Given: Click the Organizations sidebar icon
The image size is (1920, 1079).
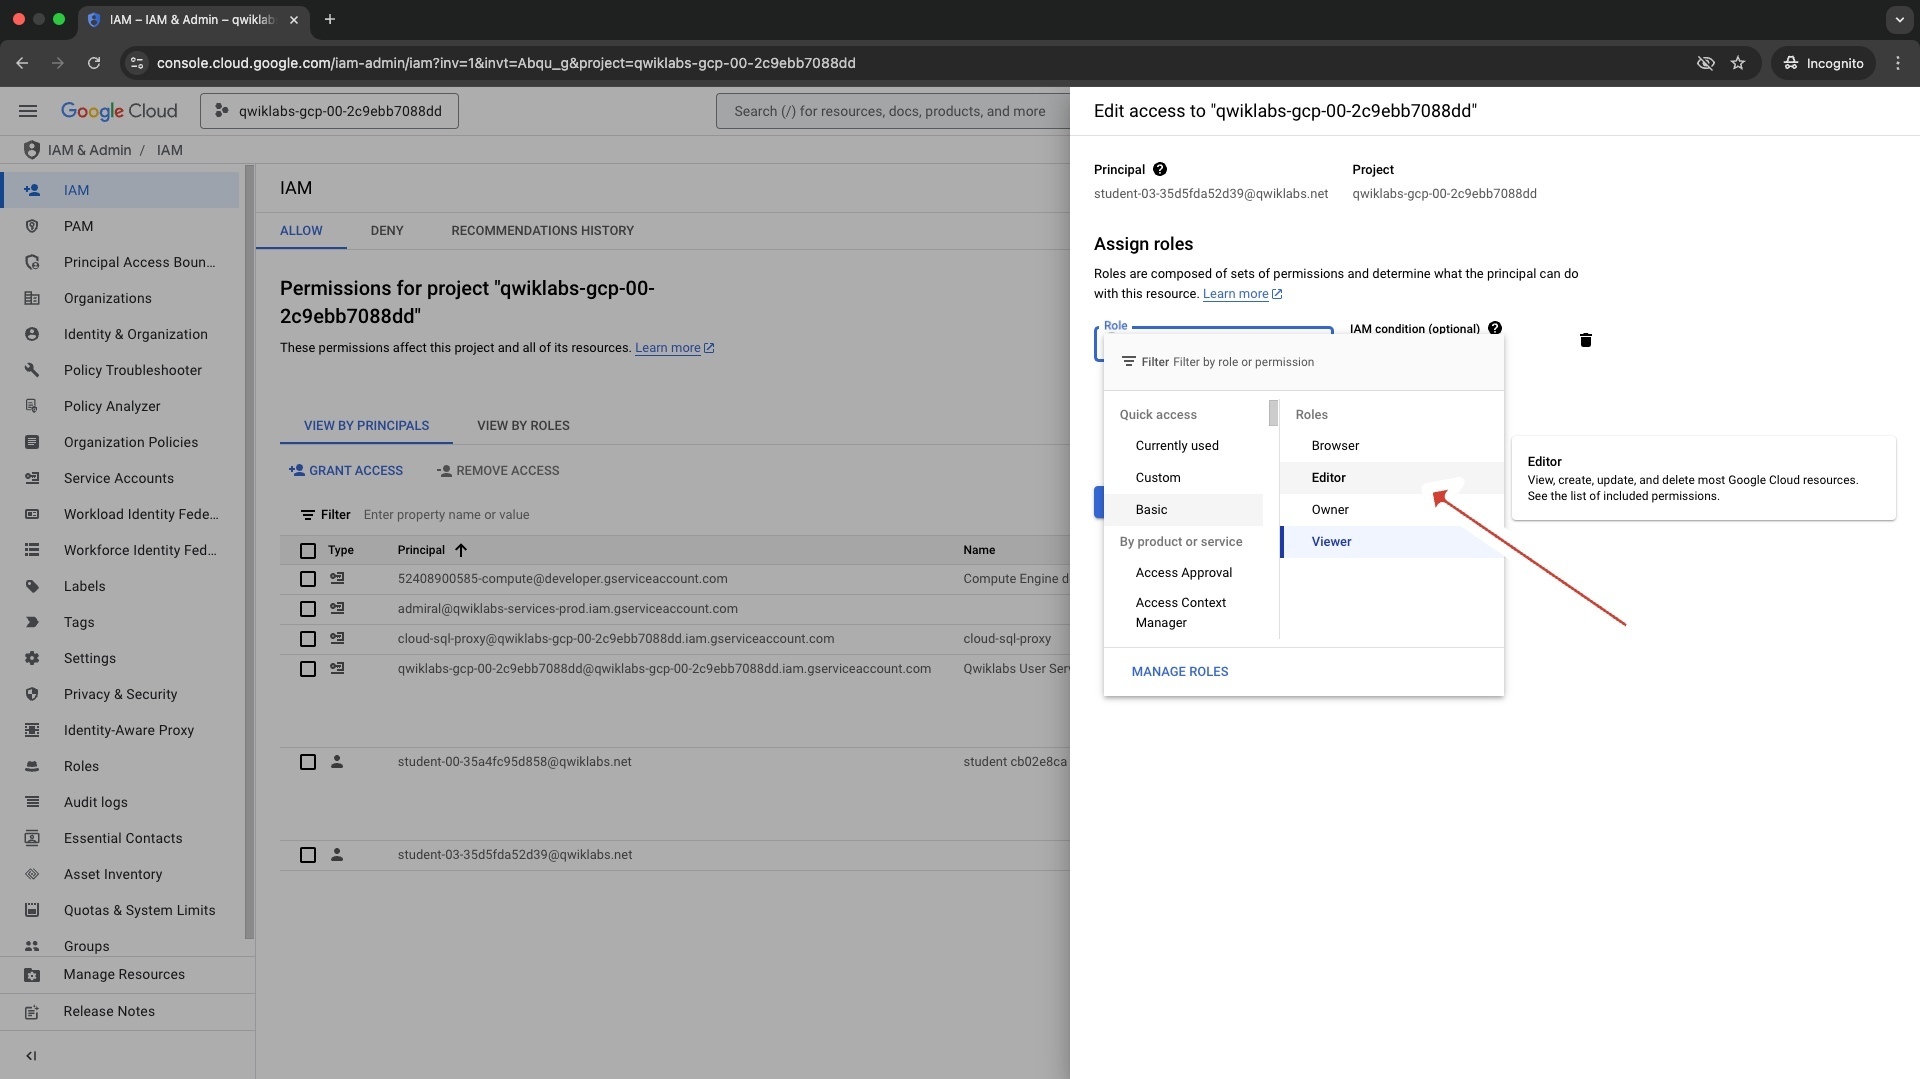Looking at the screenshot, I should (32, 298).
